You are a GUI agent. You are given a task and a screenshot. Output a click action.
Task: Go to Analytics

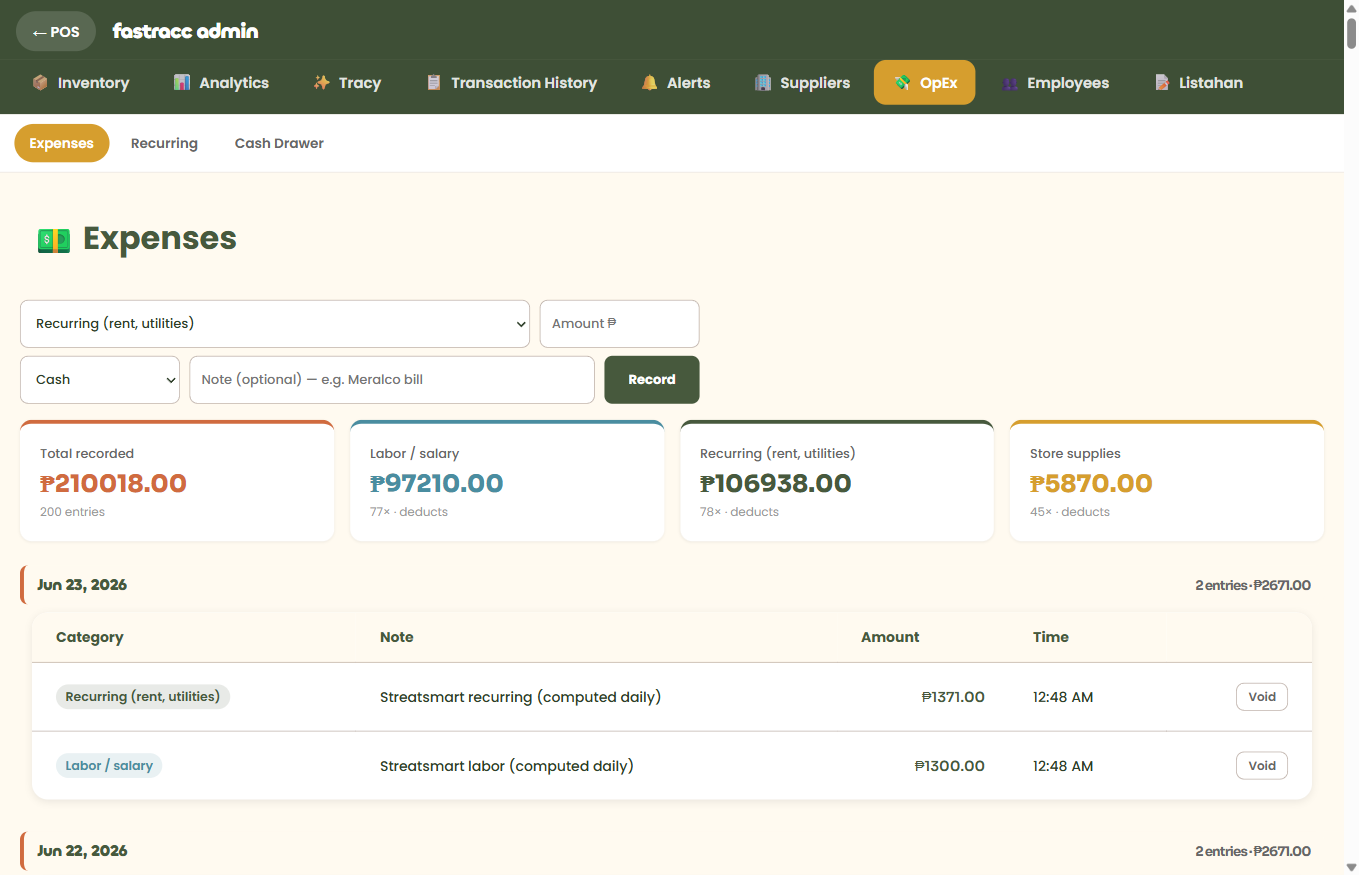[221, 83]
